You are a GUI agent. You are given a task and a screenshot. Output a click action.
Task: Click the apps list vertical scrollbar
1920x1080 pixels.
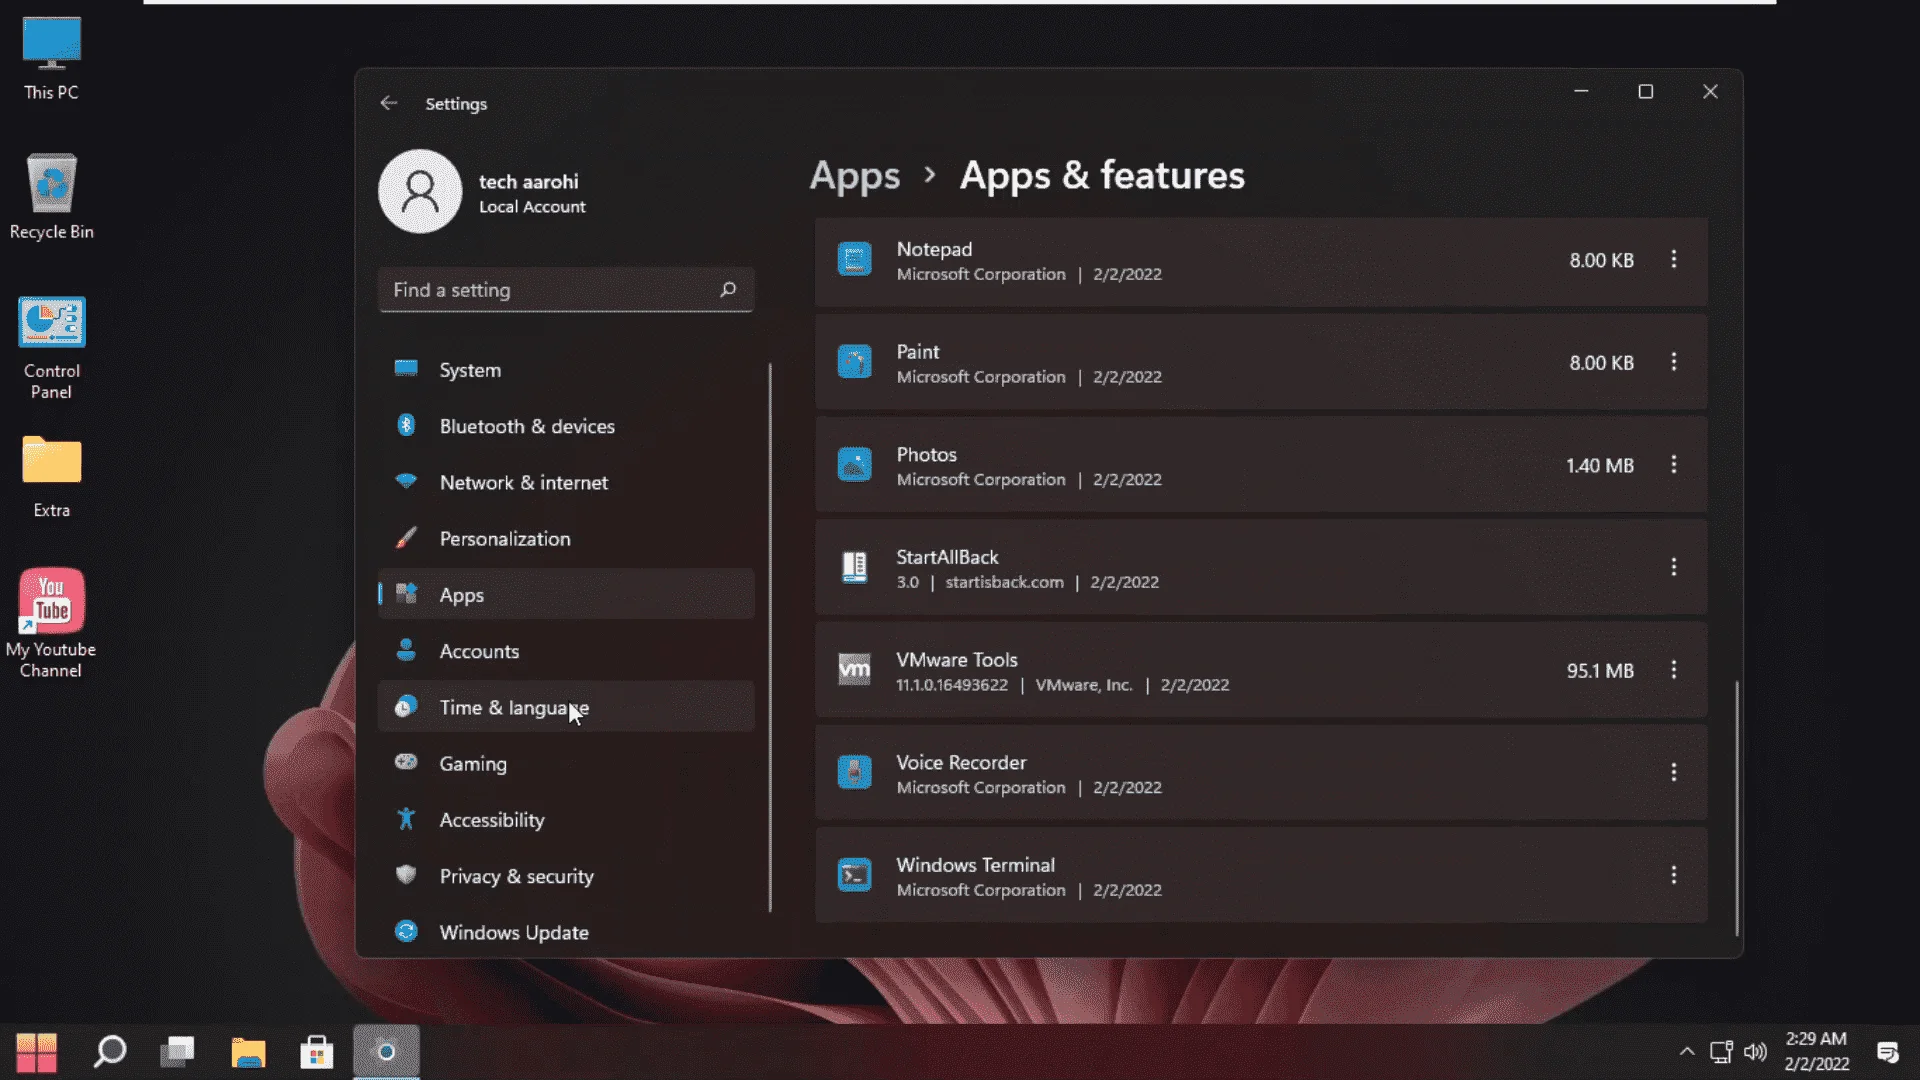(x=1737, y=808)
